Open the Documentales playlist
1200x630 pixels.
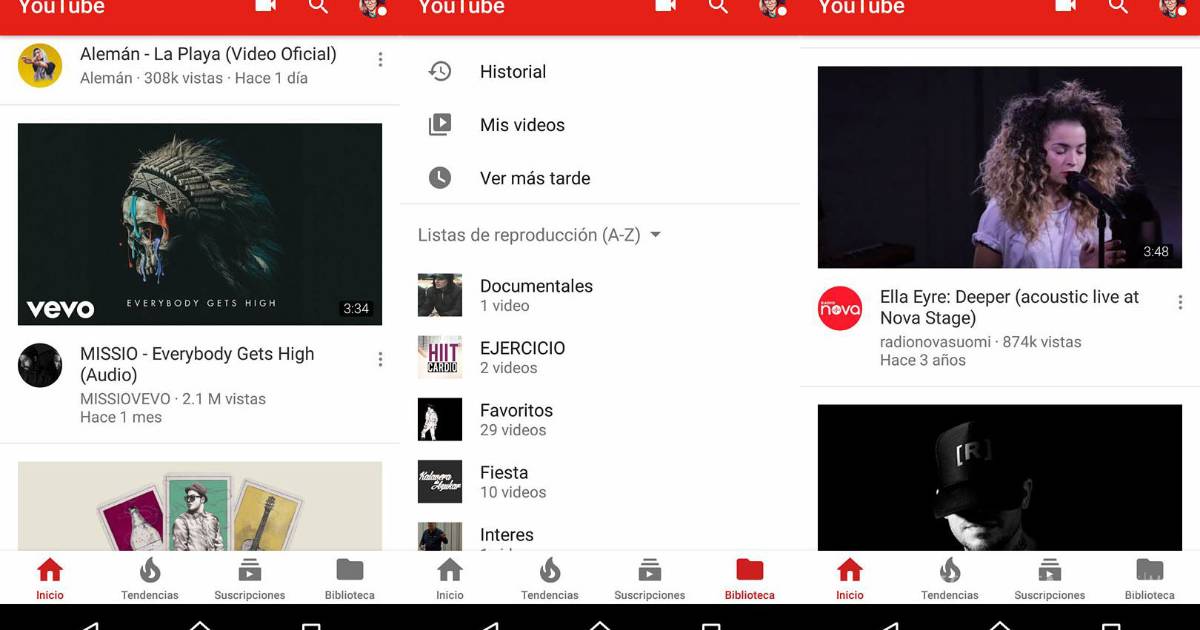[535, 295]
